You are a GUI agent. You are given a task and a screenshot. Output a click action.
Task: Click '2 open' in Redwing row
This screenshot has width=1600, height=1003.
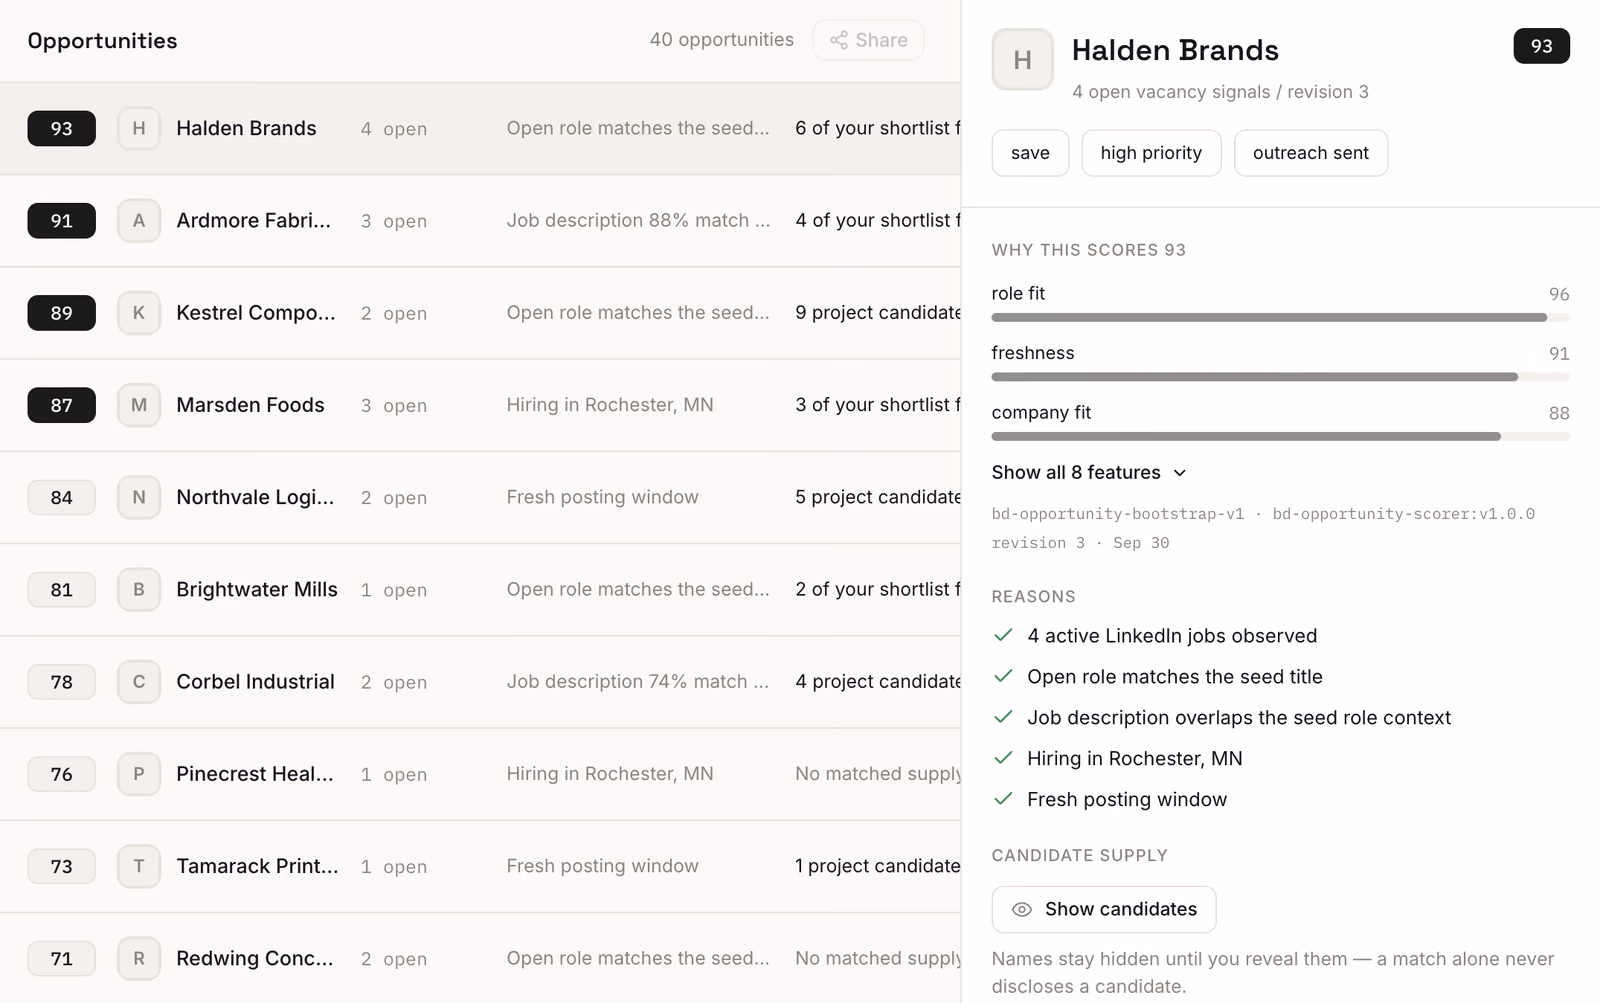[x=394, y=959]
